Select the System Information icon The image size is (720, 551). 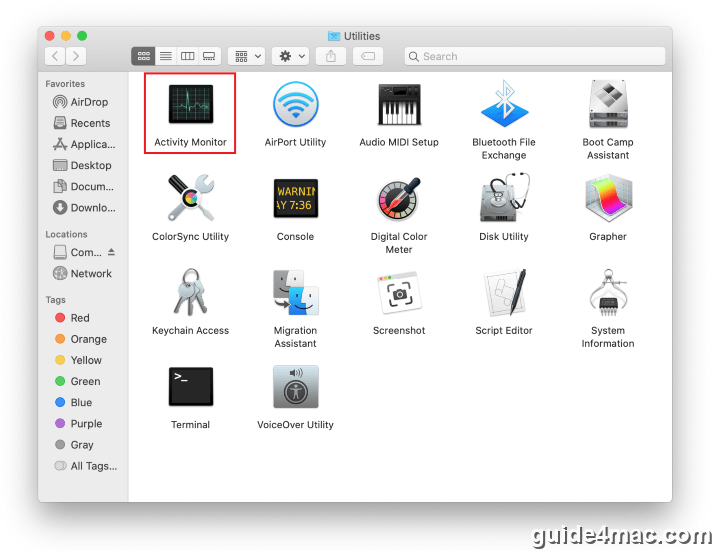[x=608, y=292]
